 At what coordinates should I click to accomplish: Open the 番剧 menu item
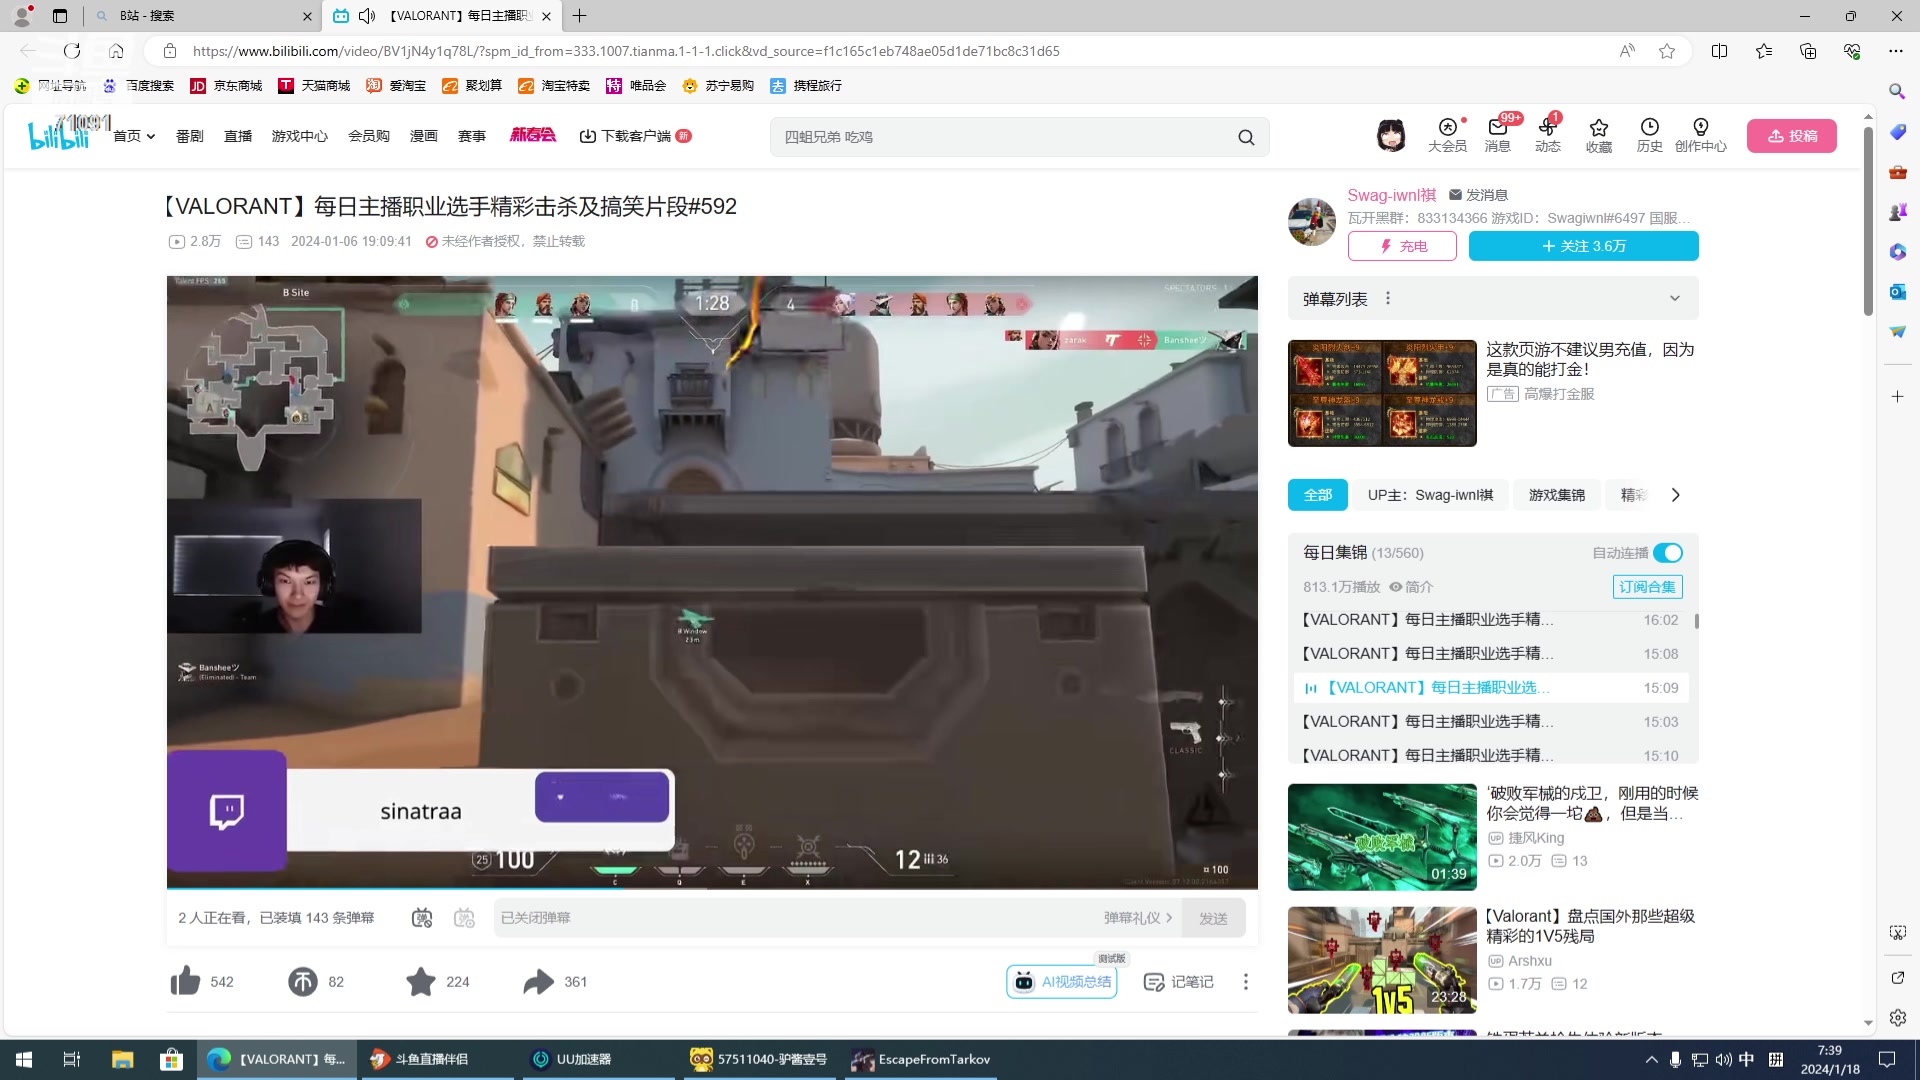(190, 136)
